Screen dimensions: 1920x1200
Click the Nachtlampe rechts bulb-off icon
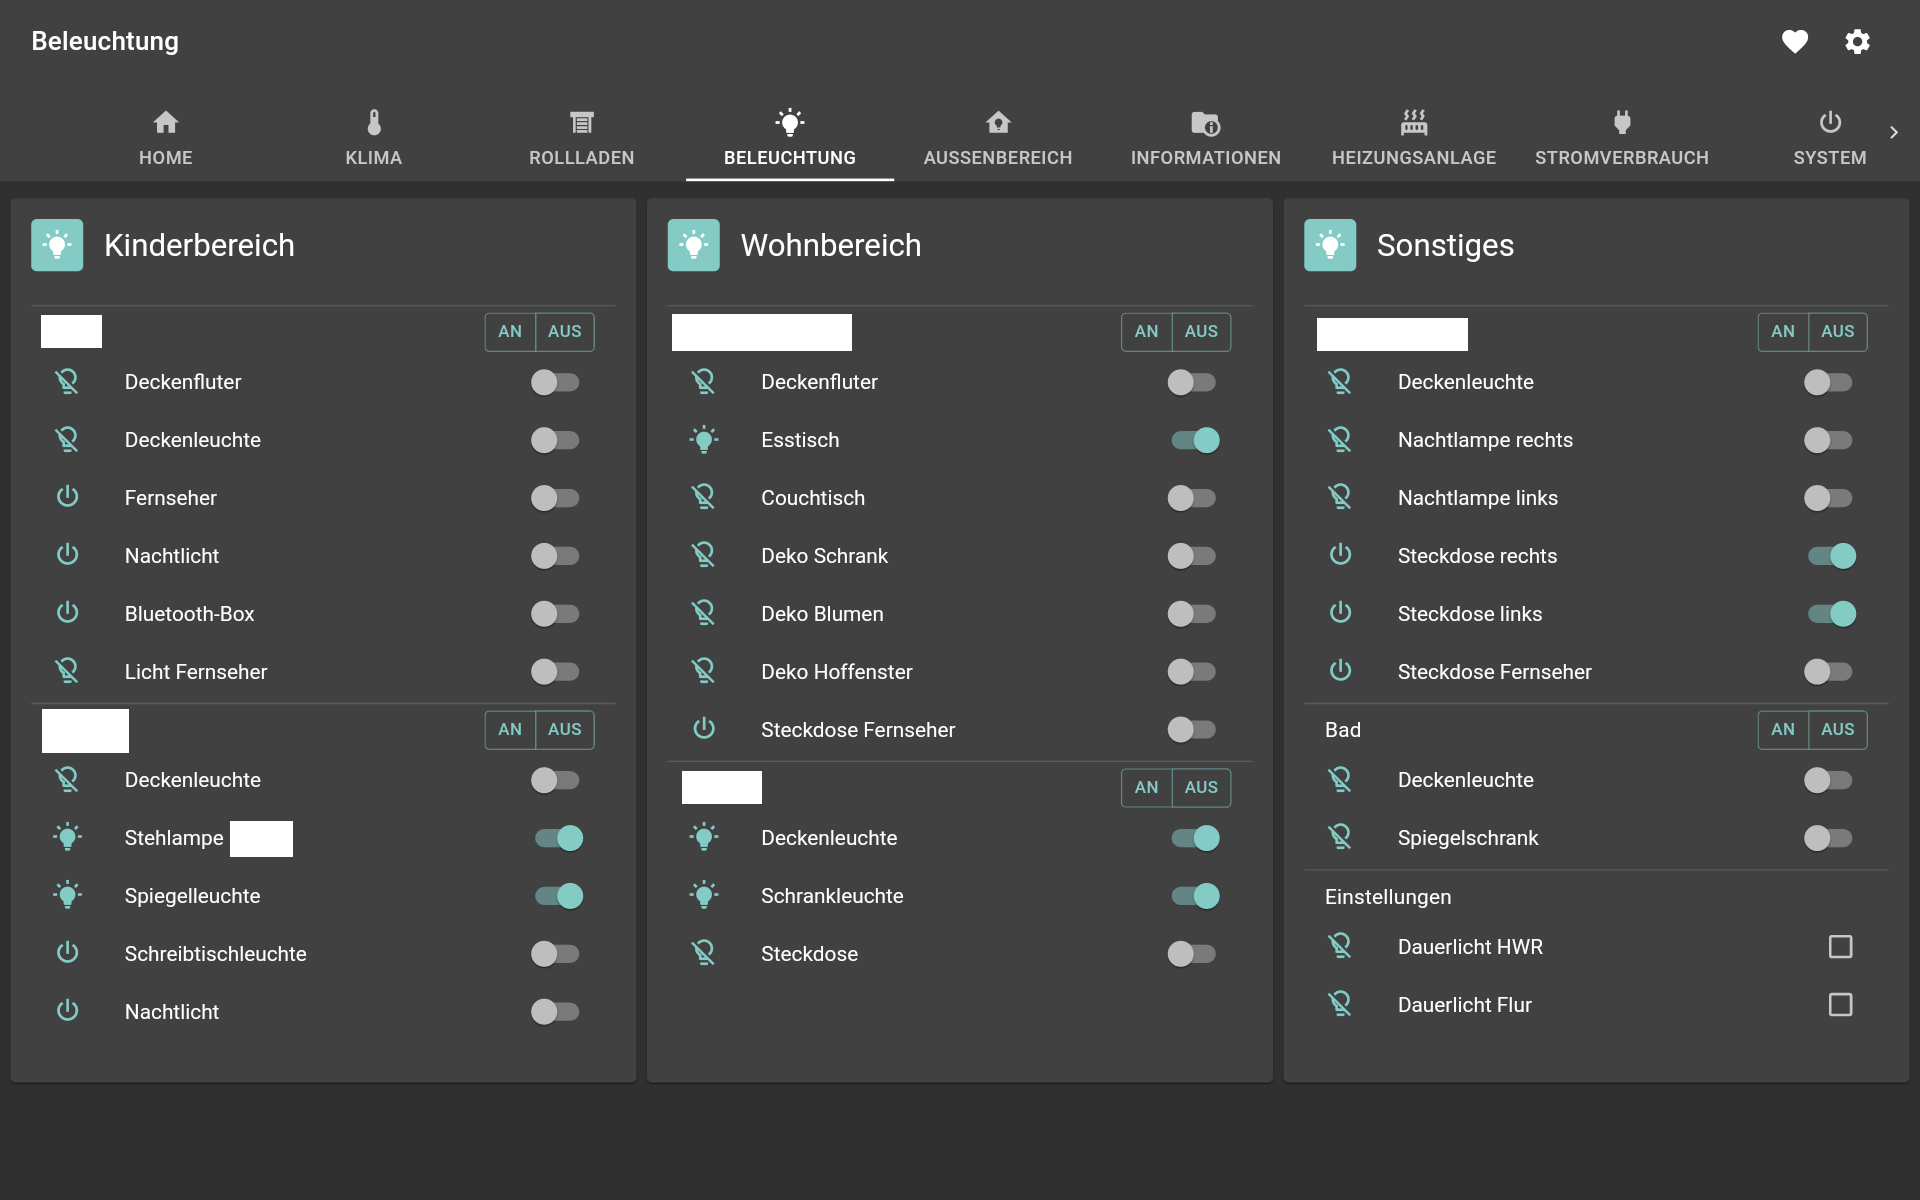[x=1340, y=439]
